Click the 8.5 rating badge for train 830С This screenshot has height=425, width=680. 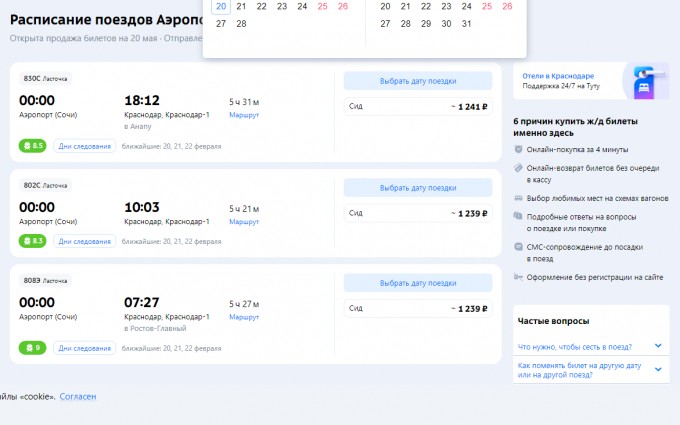click(x=33, y=146)
